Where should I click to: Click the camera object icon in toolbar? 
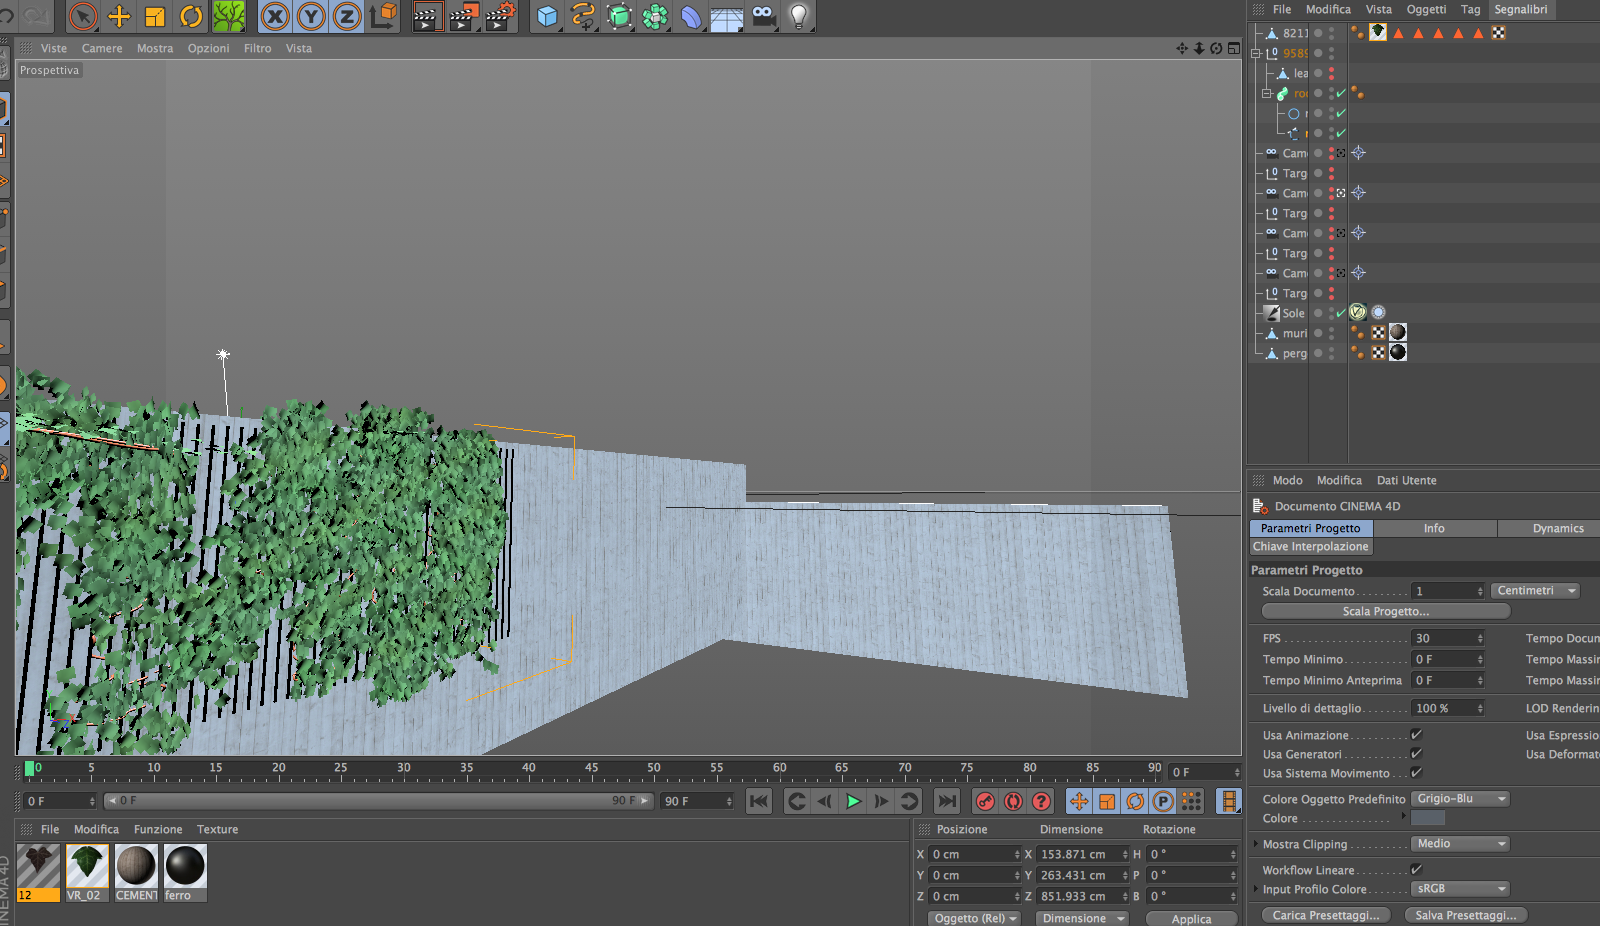pos(763,16)
